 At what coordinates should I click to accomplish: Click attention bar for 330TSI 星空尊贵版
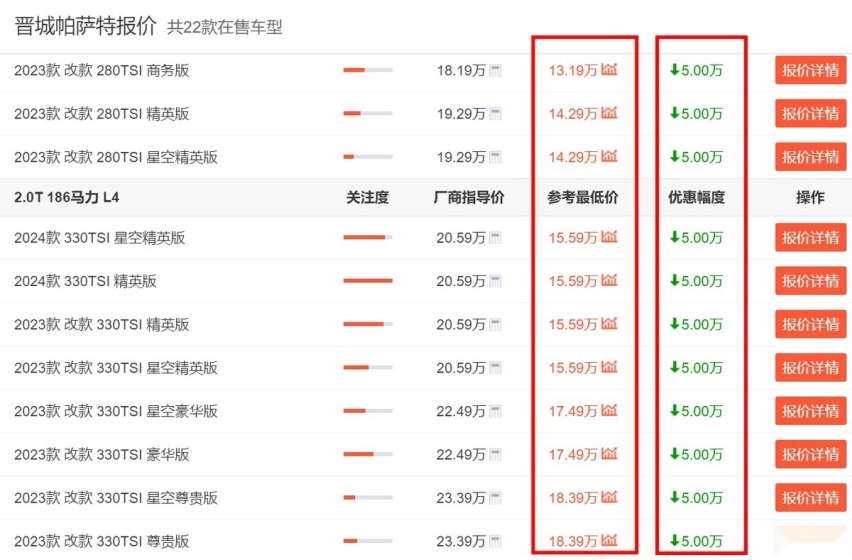coord(368,498)
